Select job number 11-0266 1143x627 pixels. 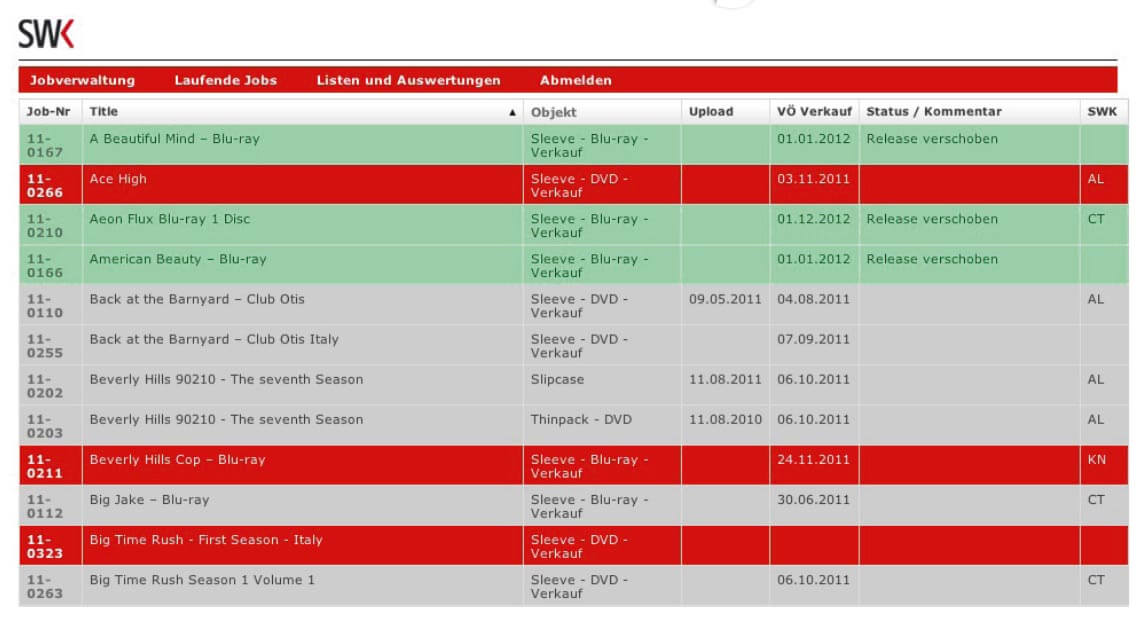(x=44, y=185)
